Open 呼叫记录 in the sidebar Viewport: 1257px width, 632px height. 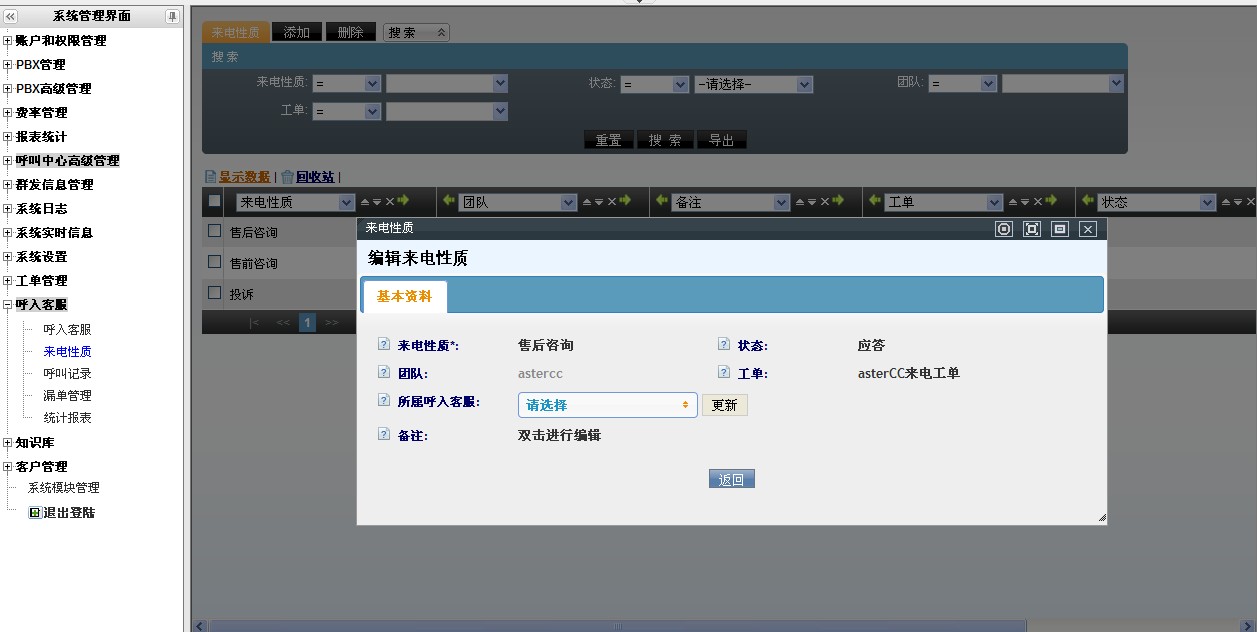[67, 373]
